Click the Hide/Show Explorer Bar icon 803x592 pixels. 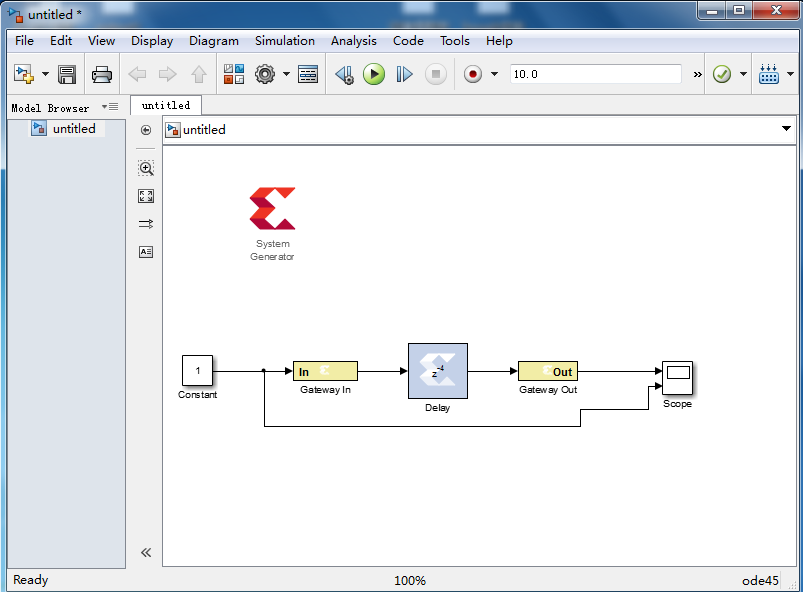pos(146,130)
